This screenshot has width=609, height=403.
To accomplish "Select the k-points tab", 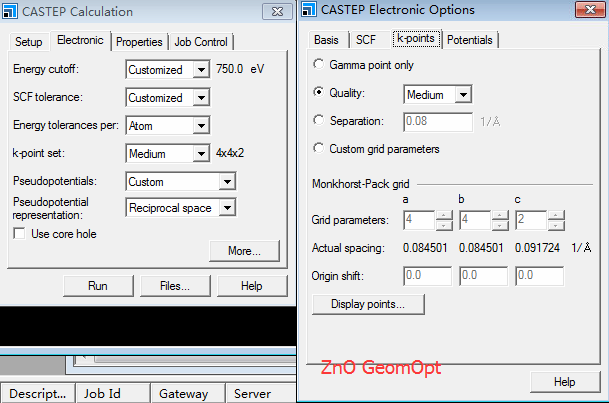I will tap(416, 38).
